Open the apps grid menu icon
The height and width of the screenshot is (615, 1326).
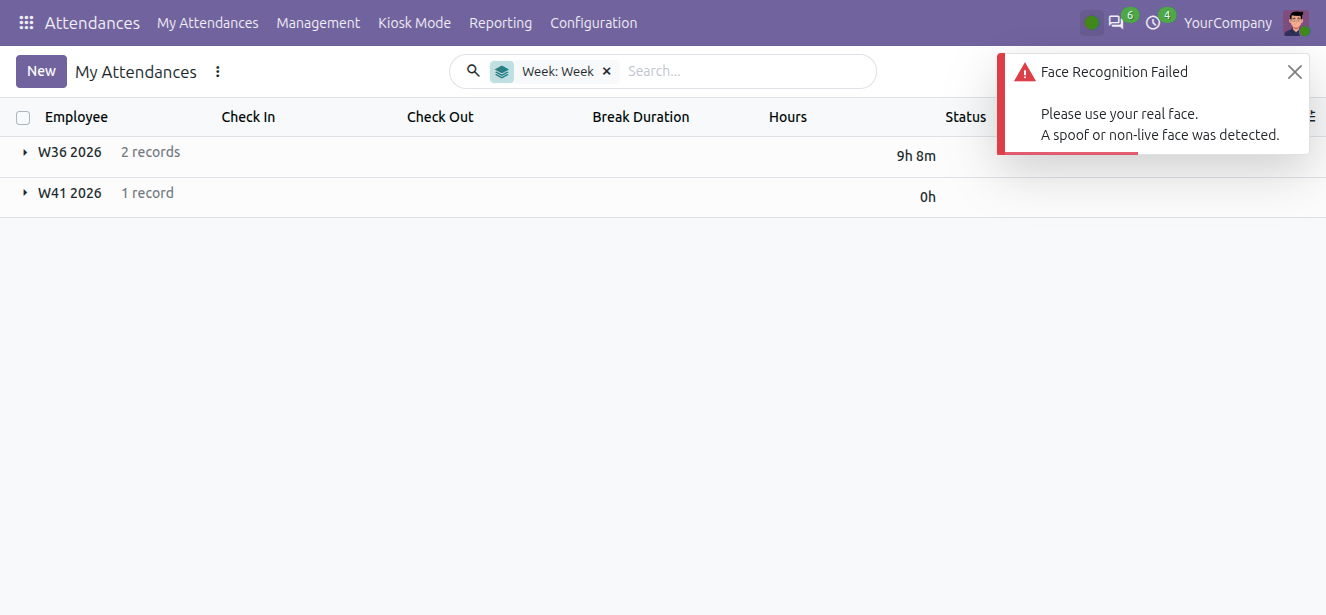[x=26, y=22]
